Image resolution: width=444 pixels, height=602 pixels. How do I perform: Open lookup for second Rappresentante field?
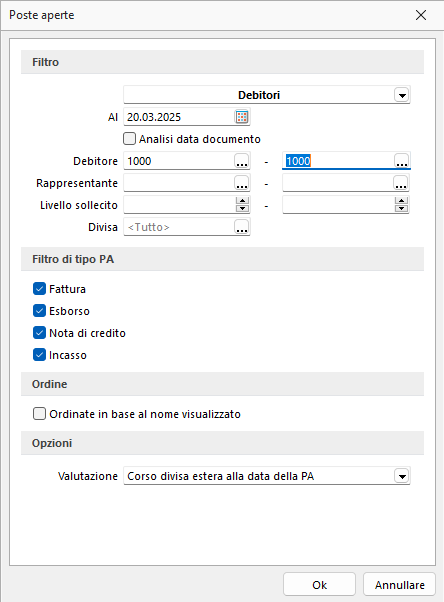tap(401, 183)
